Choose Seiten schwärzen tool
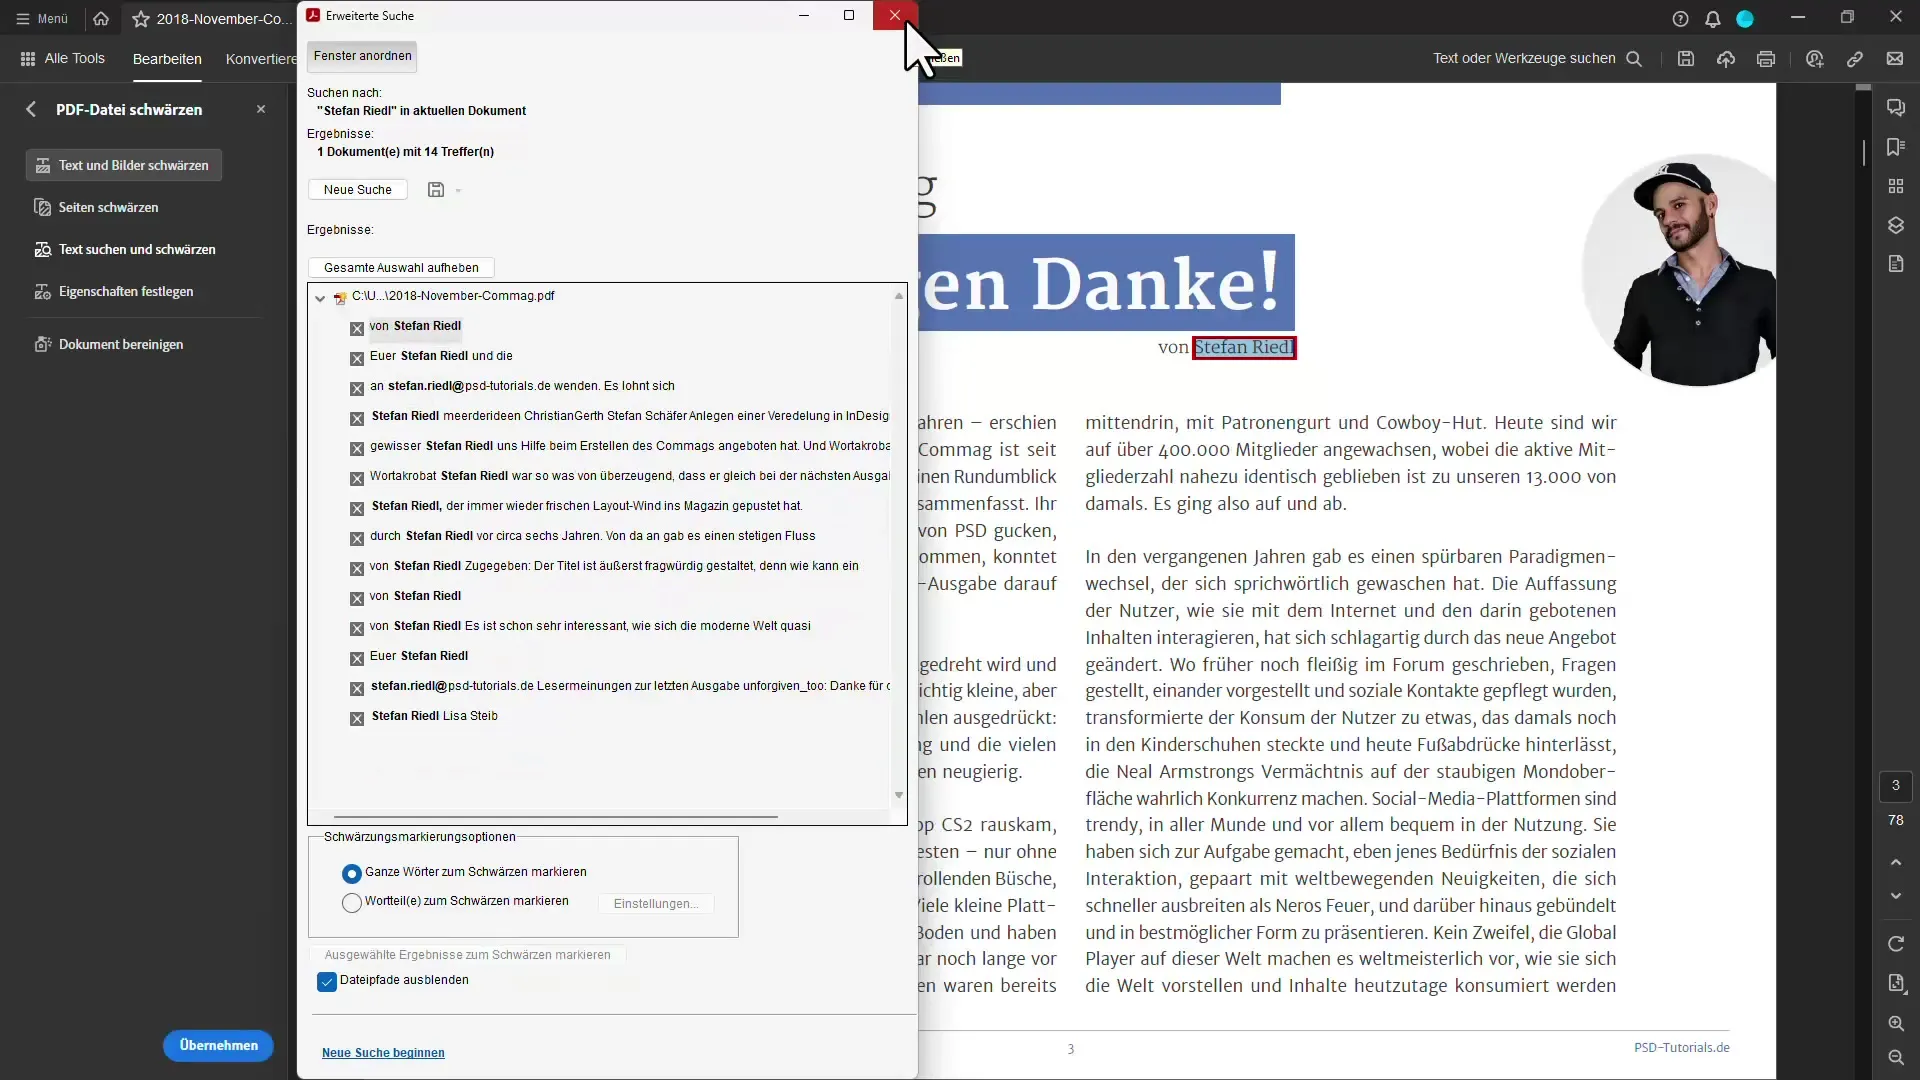This screenshot has height=1080, width=1920. click(97, 207)
